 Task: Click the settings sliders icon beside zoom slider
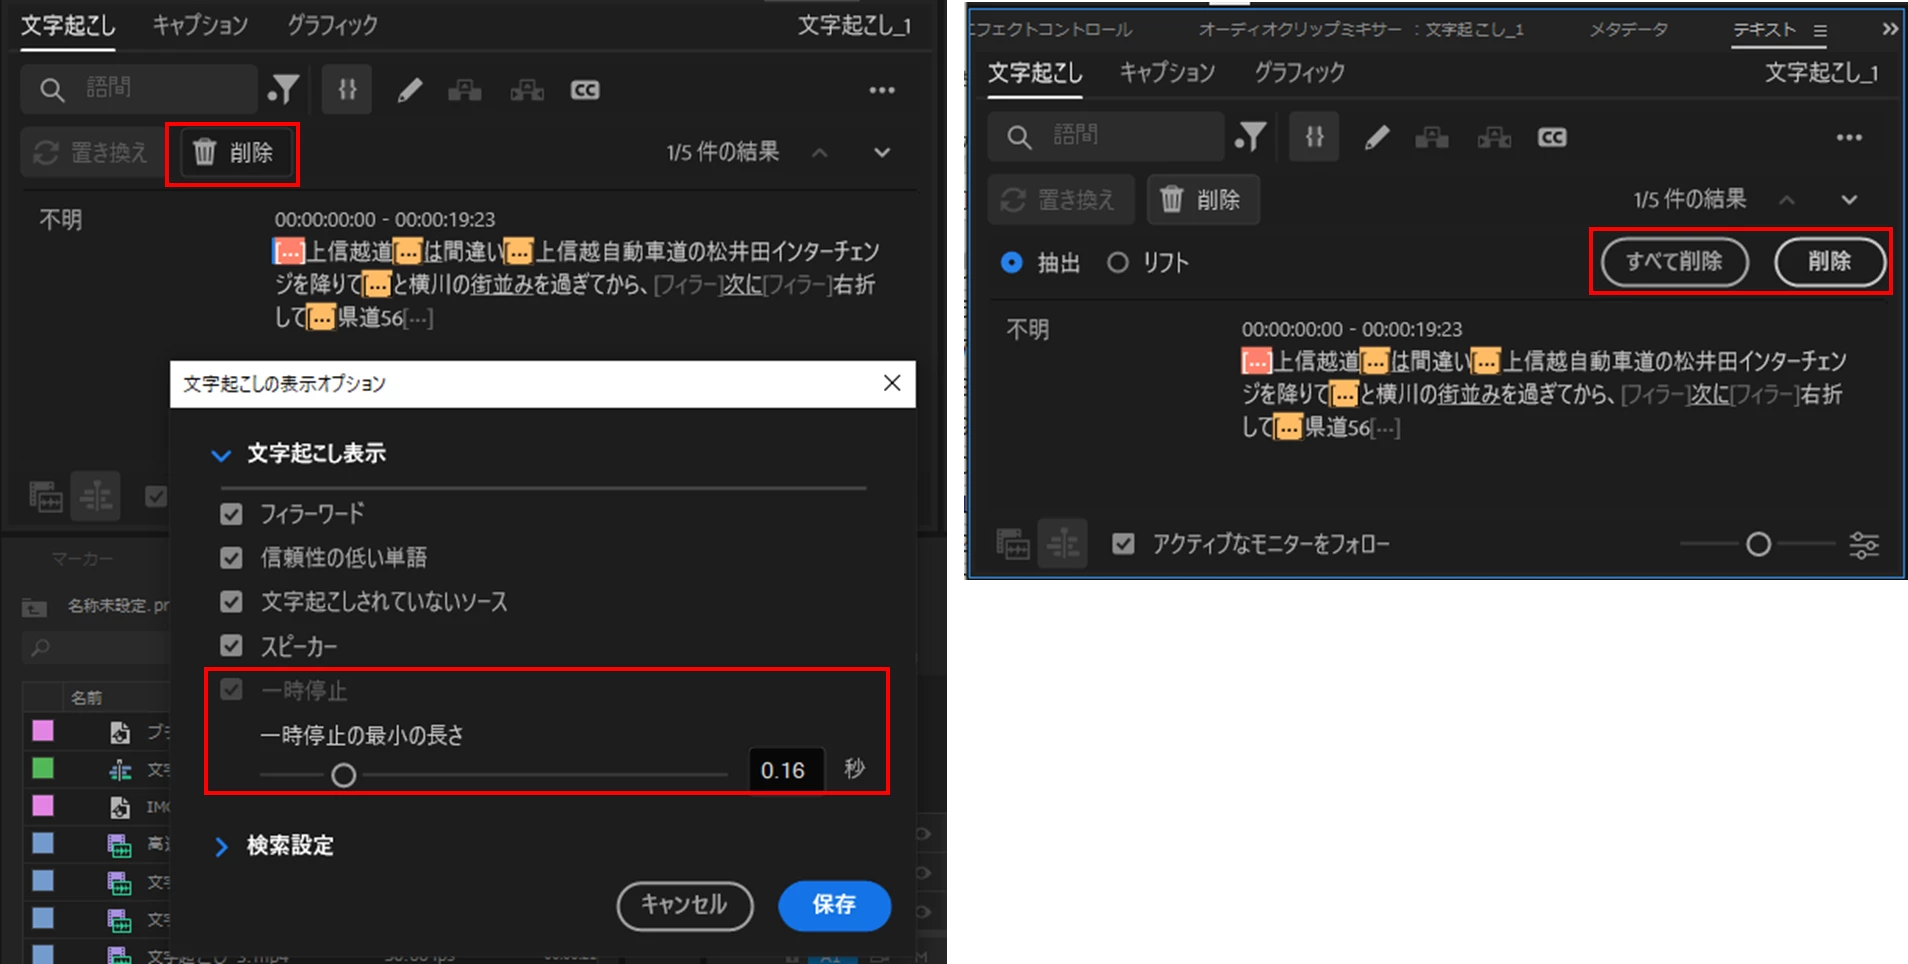point(1864,545)
